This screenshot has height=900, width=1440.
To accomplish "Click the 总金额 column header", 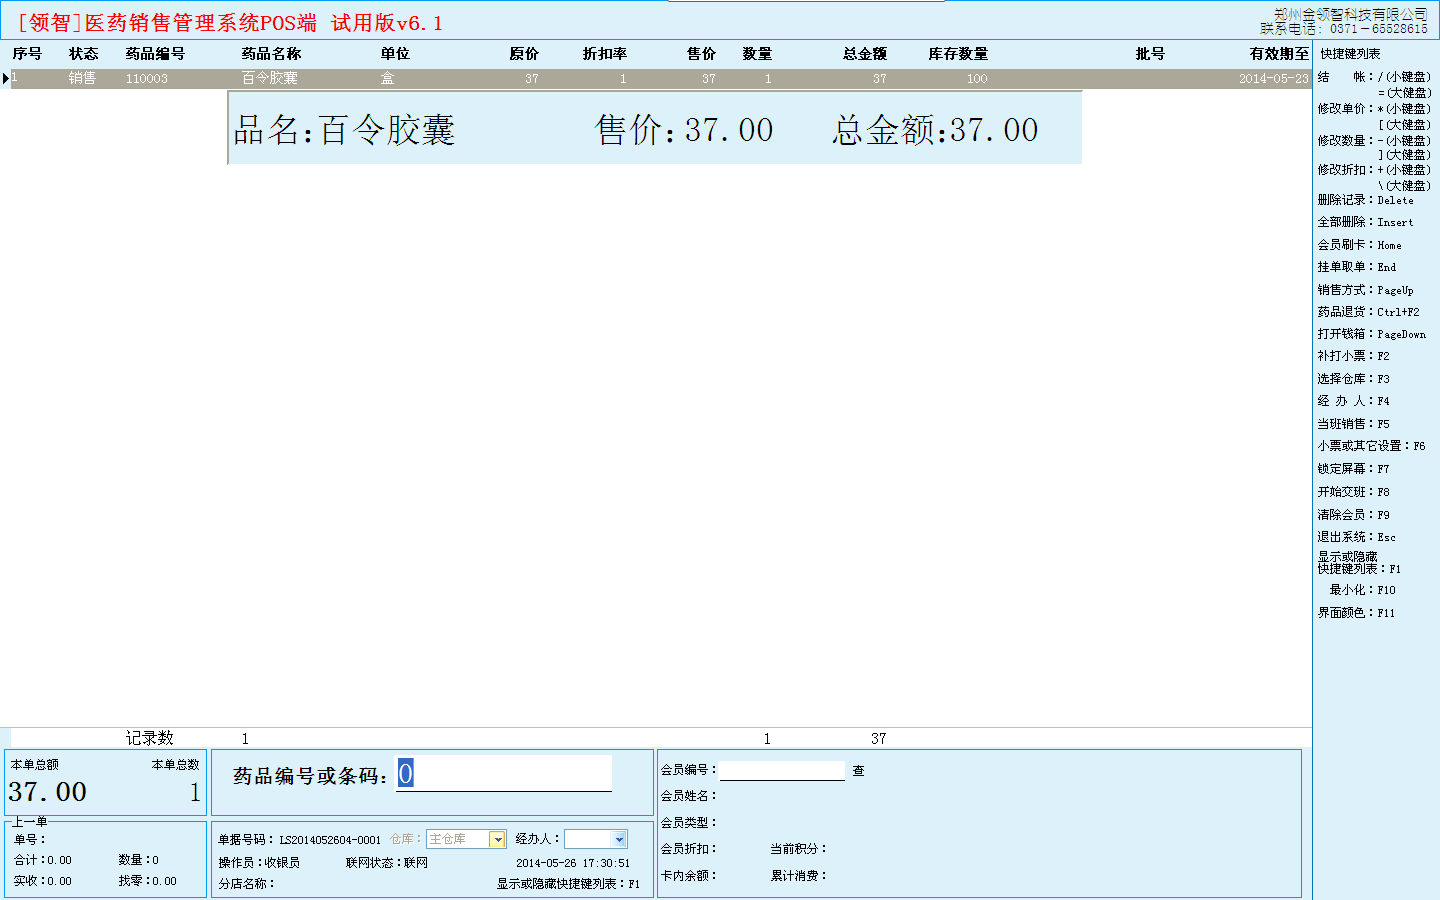I will coord(864,54).
